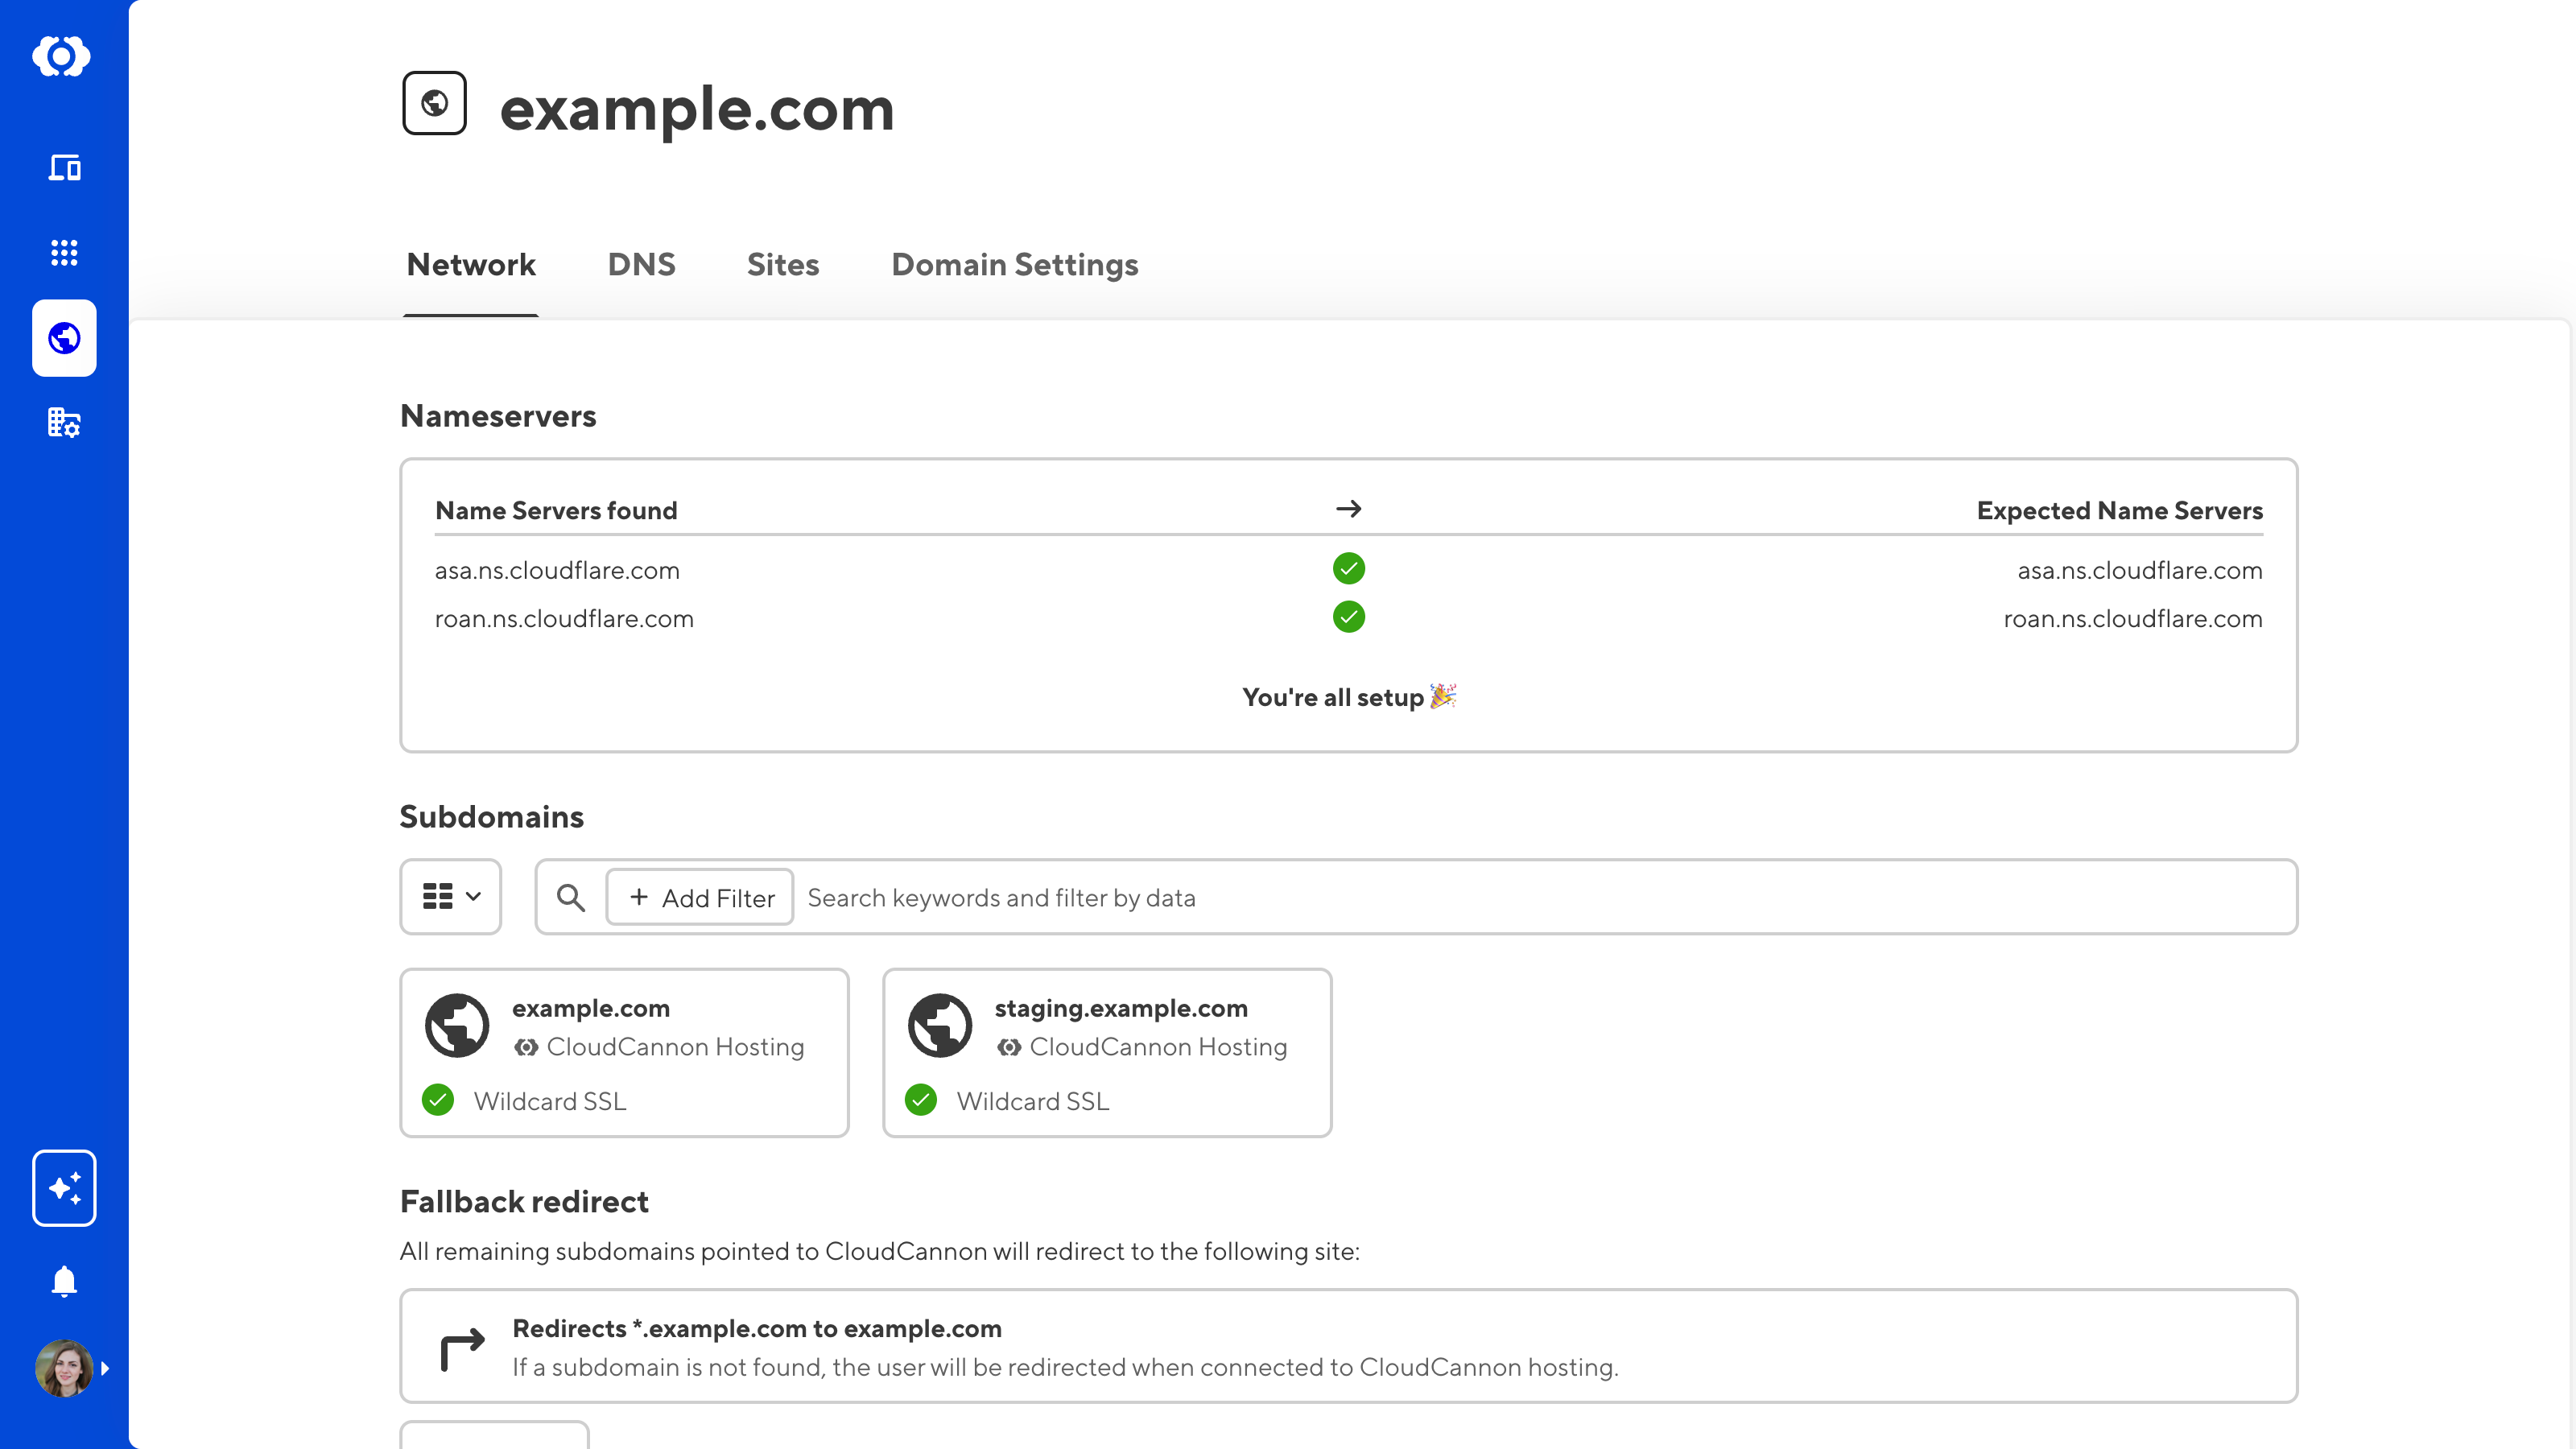Click the CloudCannon logo in sidebar

(x=62, y=56)
